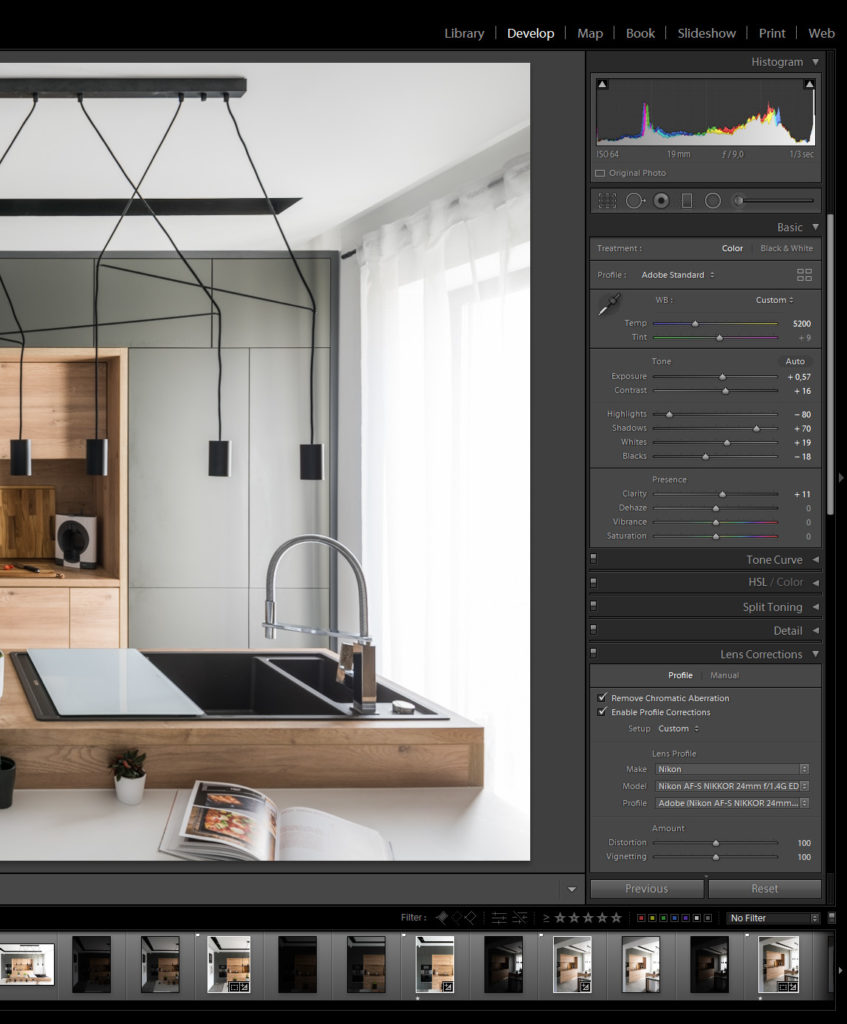This screenshot has width=847, height=1024.
Task: Open the Adobe Standard profile dropdown
Action: (678, 275)
